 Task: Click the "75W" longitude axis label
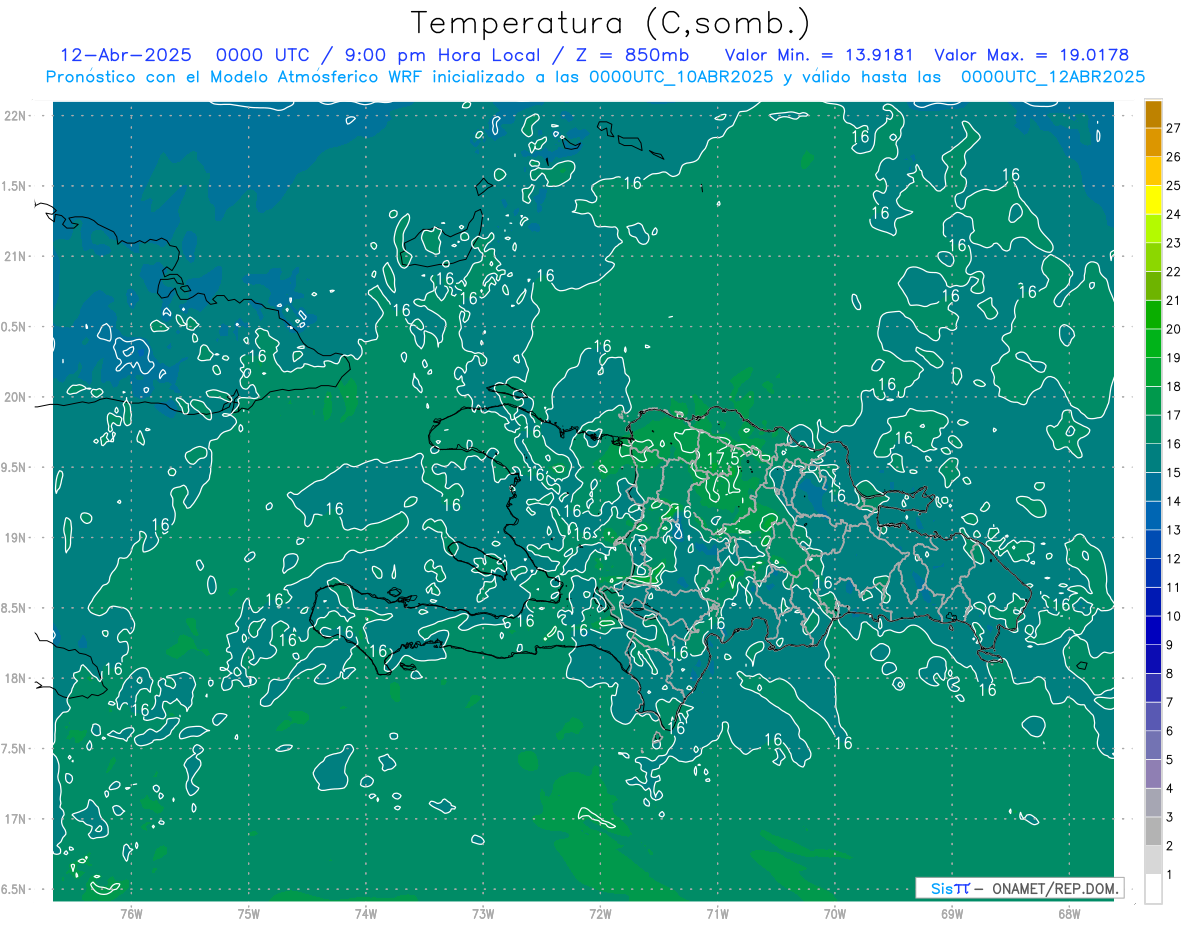click(x=249, y=913)
